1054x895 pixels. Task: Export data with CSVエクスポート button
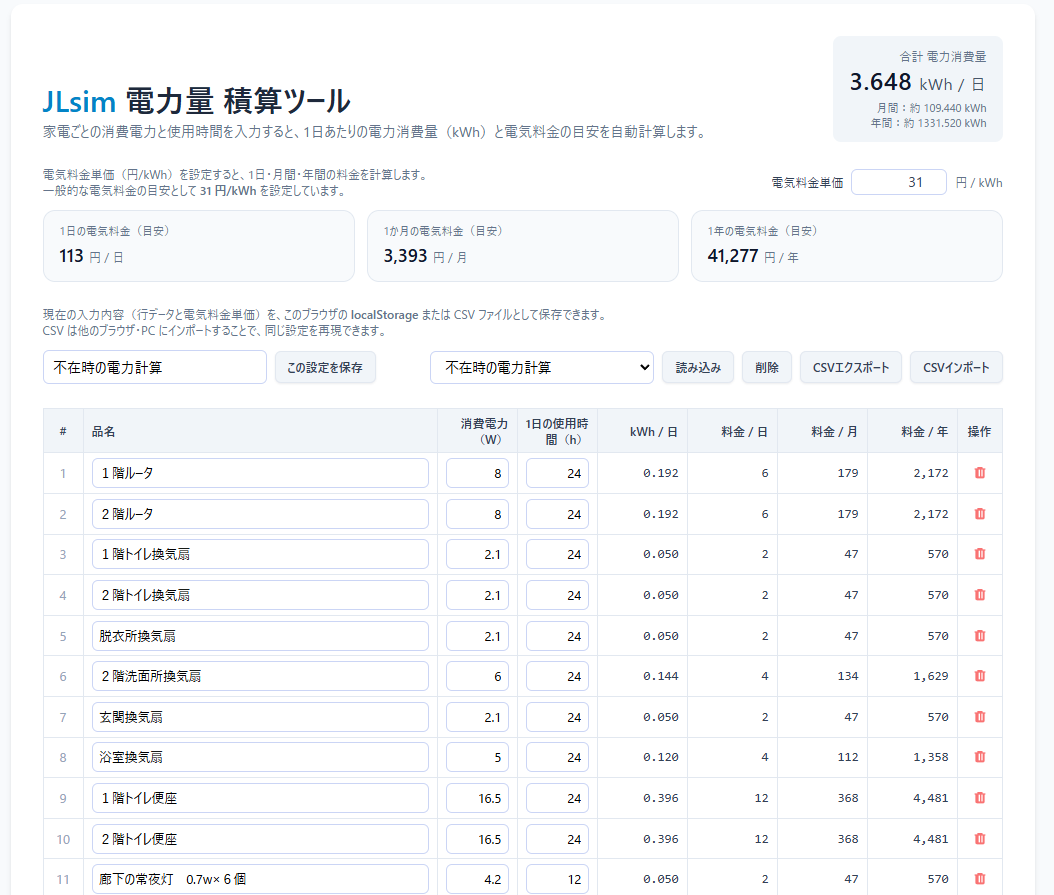tap(850, 368)
